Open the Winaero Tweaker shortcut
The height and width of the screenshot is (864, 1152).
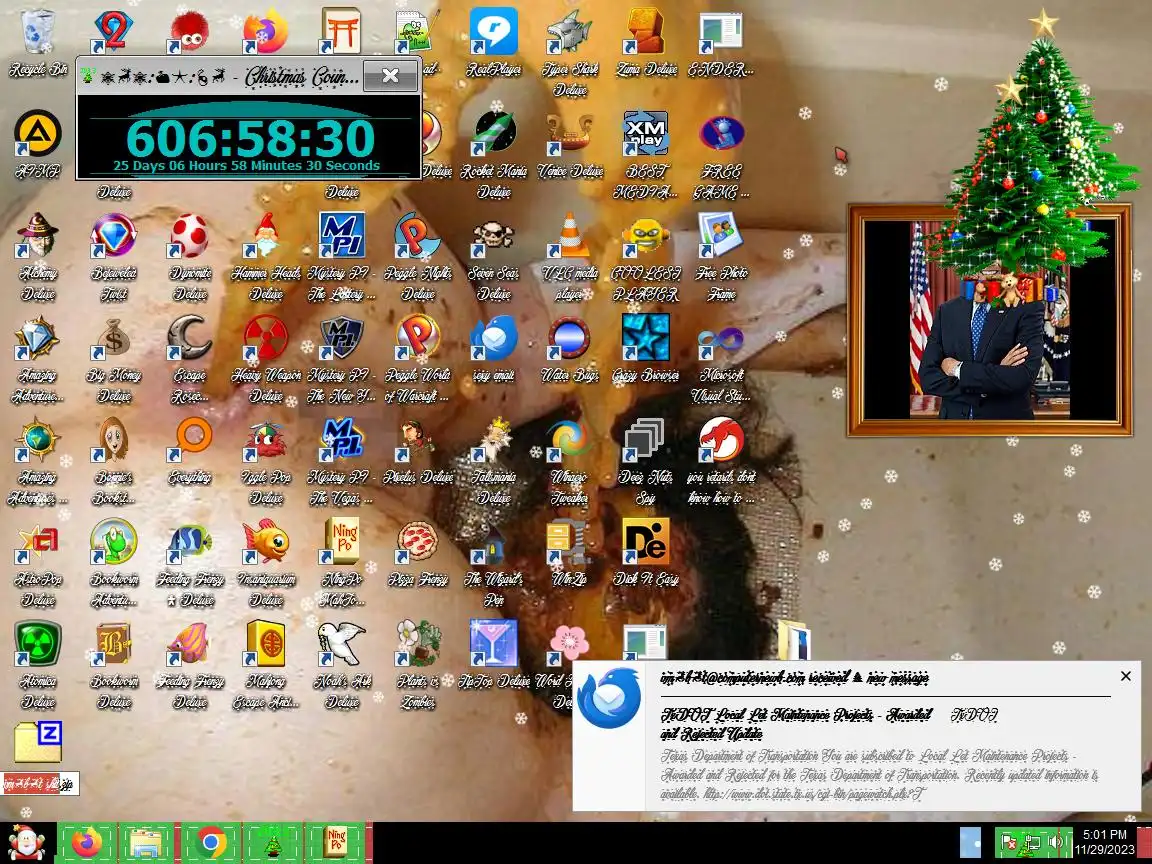[x=570, y=461]
